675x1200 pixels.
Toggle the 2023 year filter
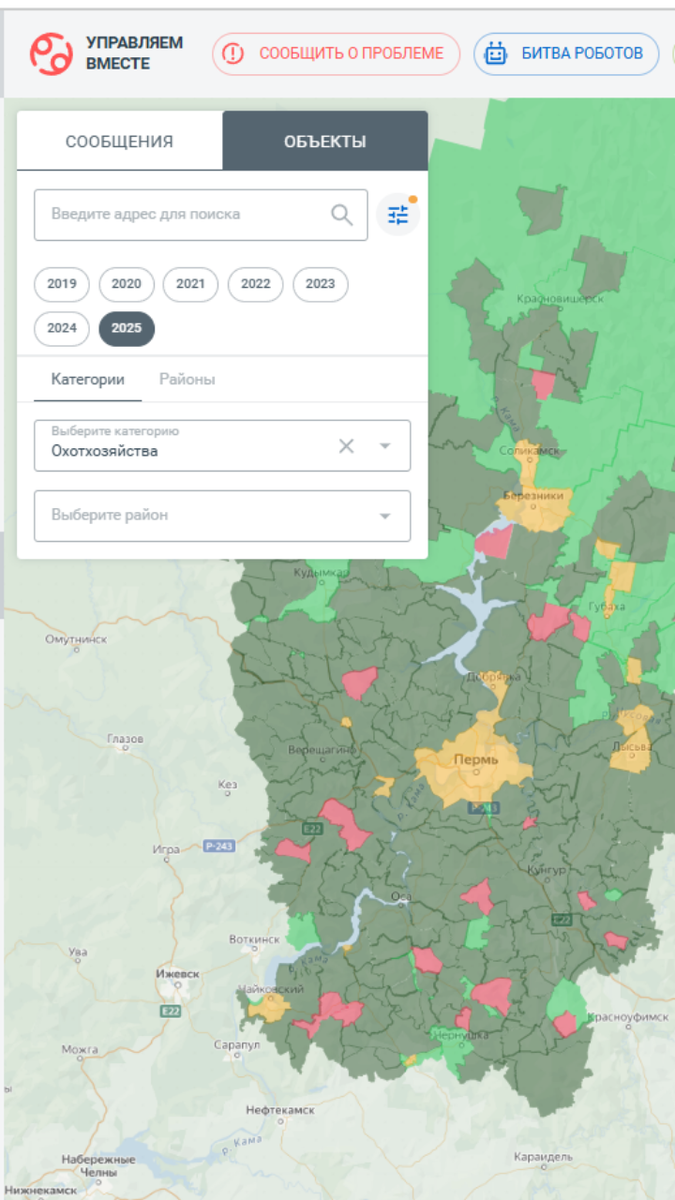(320, 284)
